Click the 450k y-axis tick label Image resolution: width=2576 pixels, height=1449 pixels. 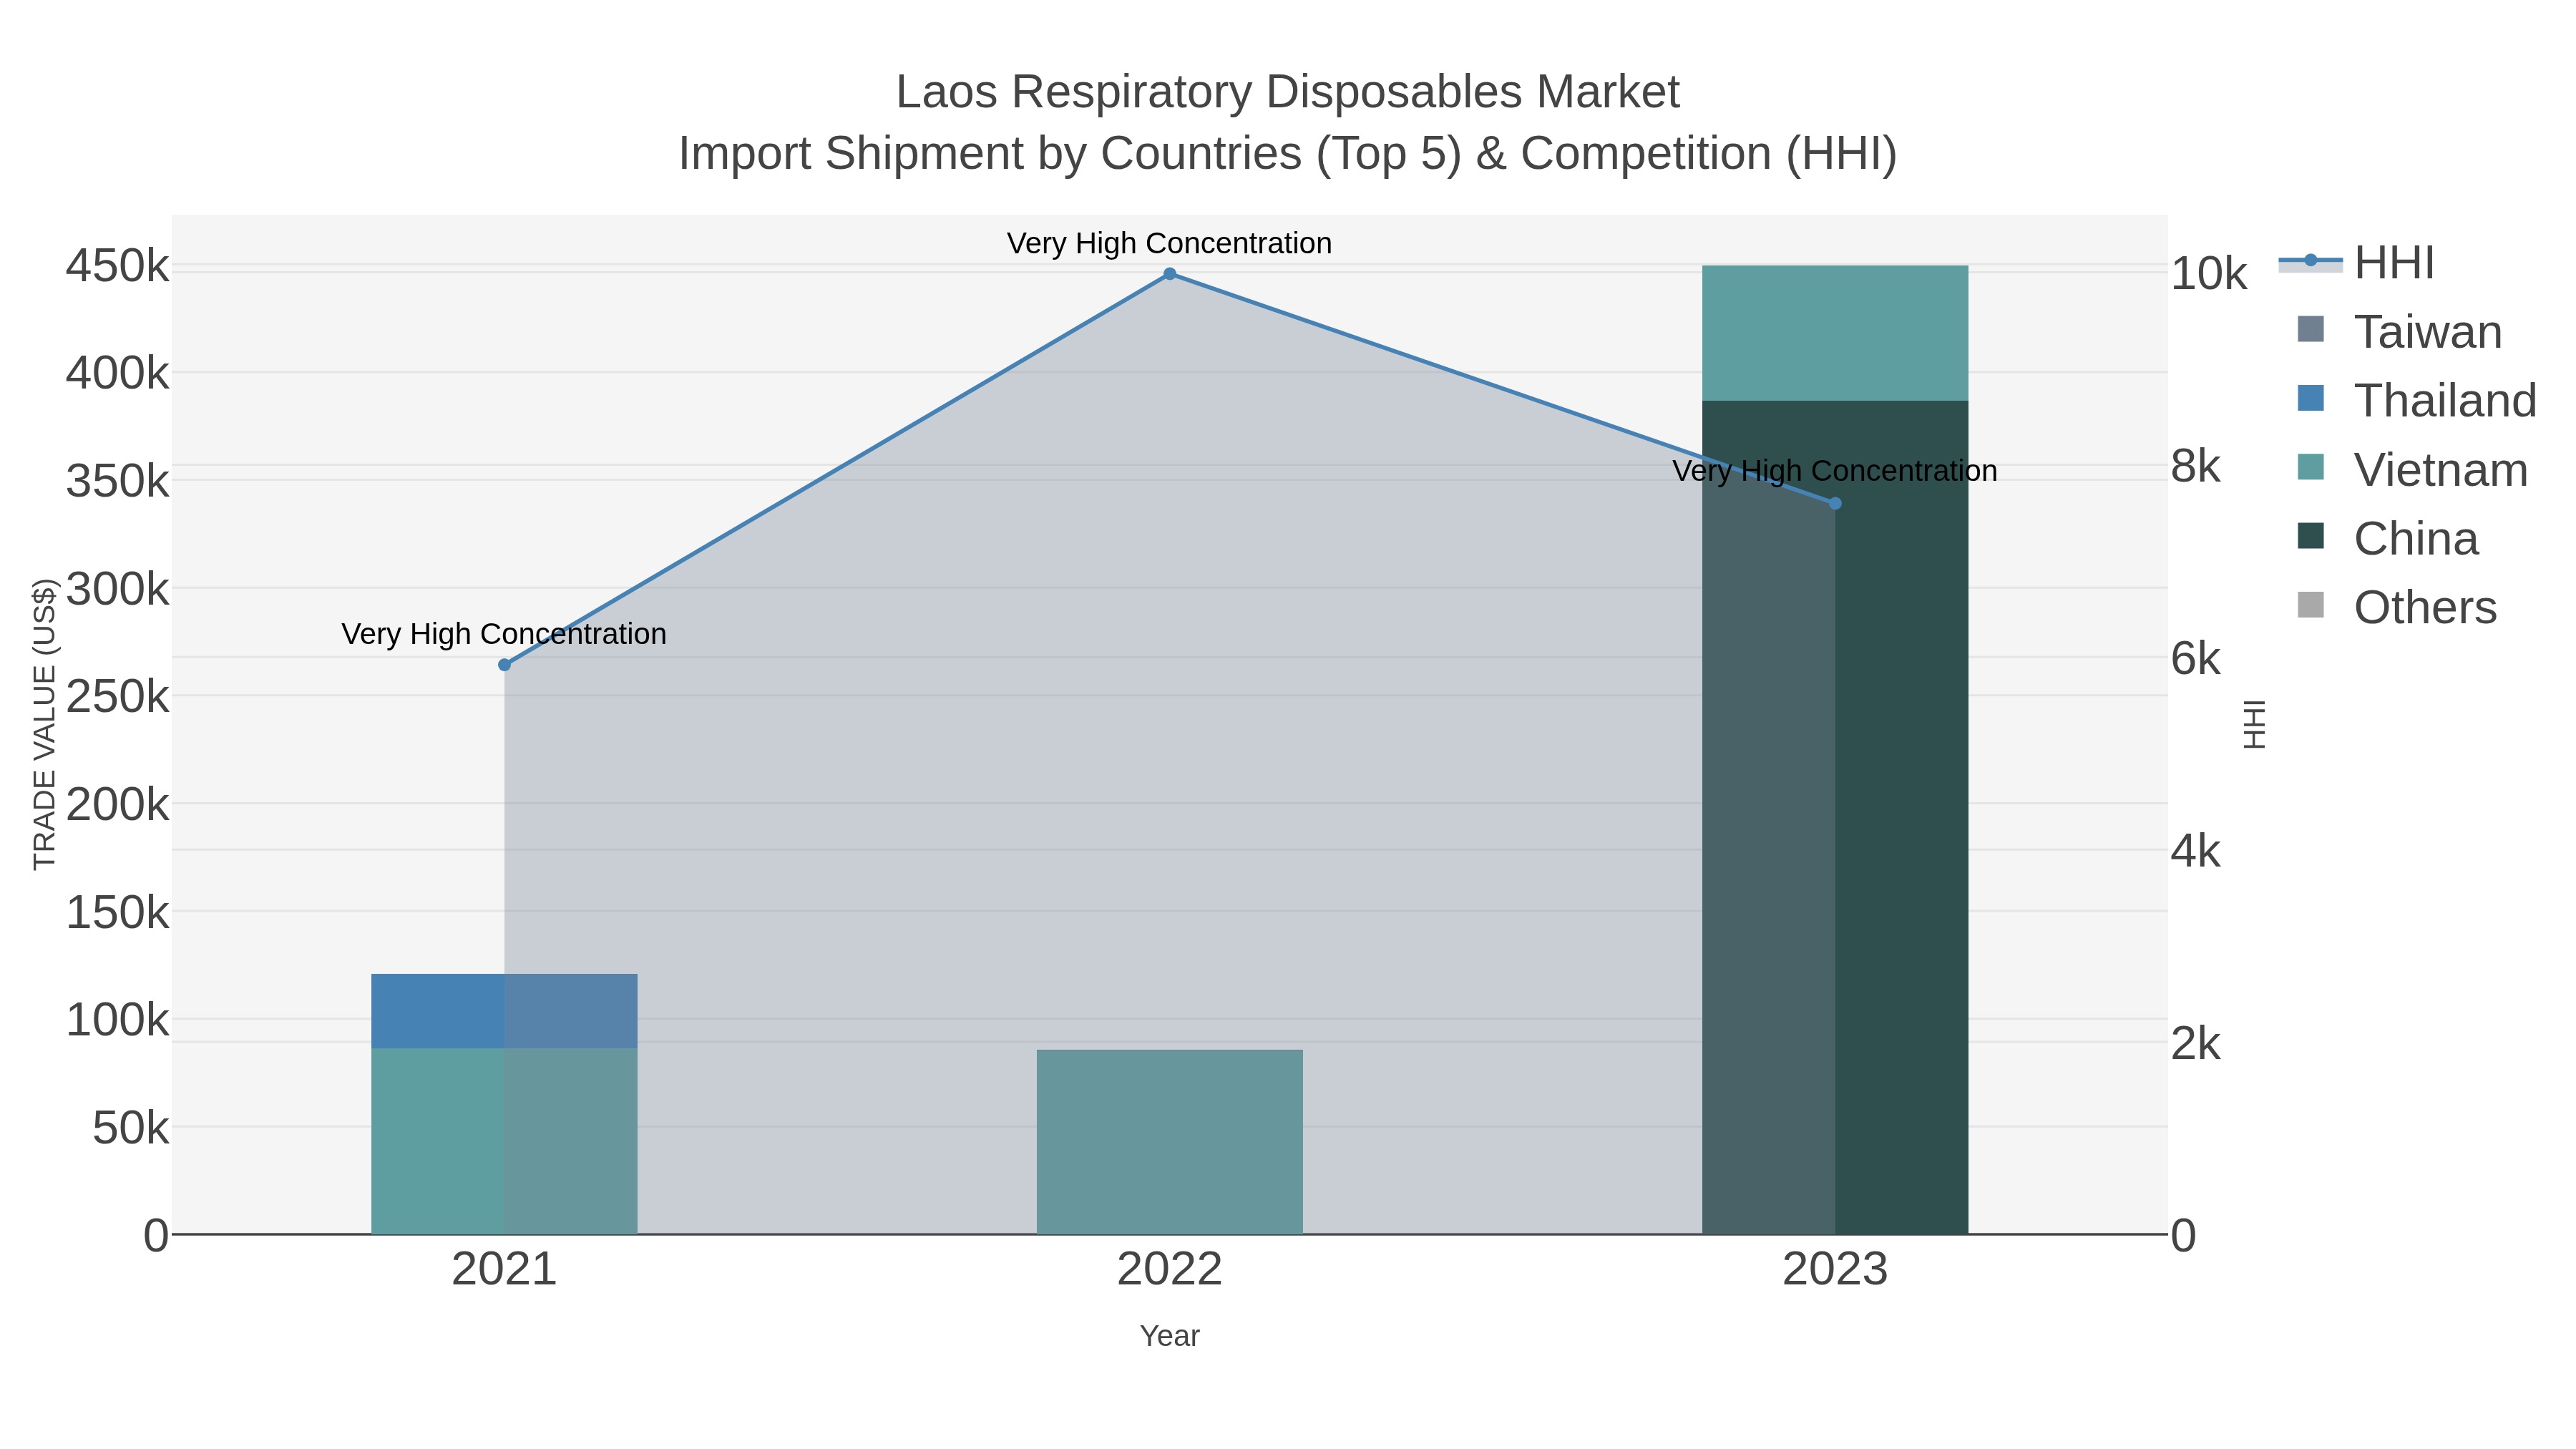tap(117, 267)
